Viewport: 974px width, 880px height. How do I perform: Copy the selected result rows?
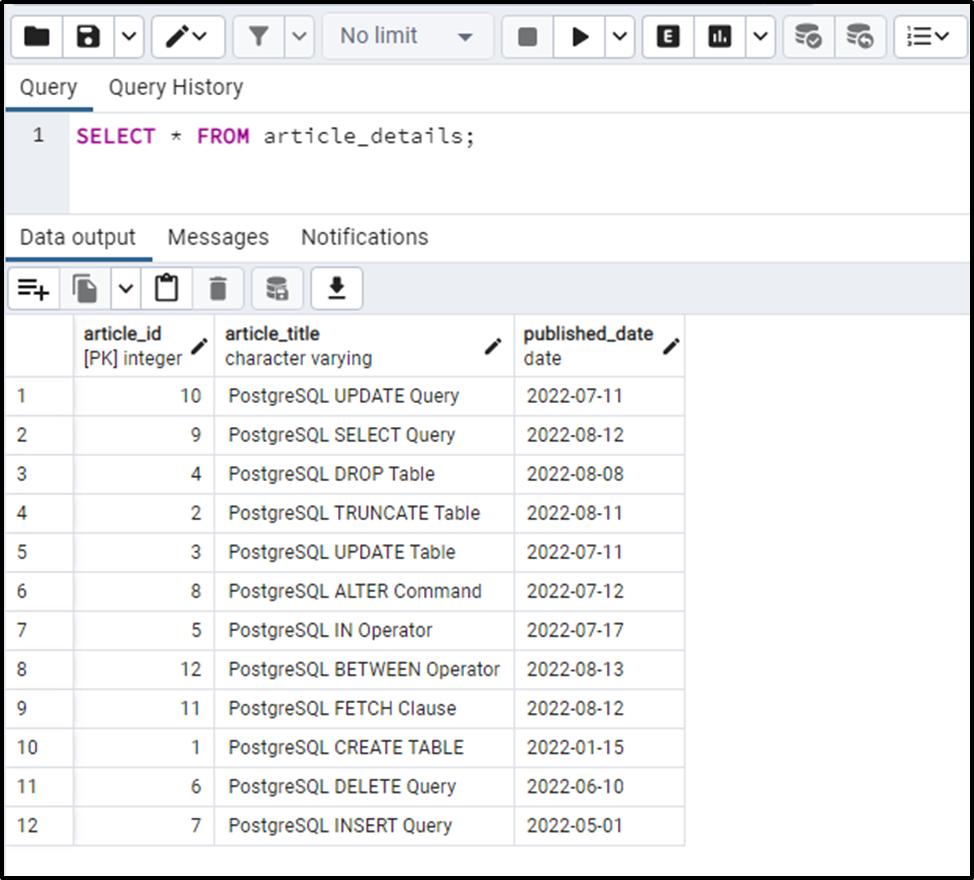(85, 288)
